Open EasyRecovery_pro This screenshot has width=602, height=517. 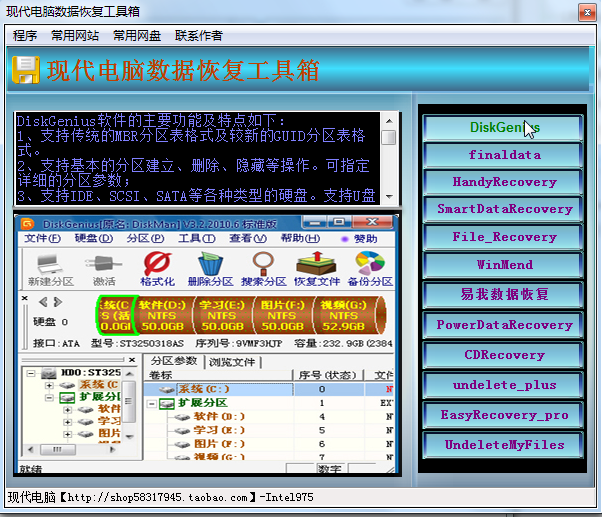click(503, 415)
